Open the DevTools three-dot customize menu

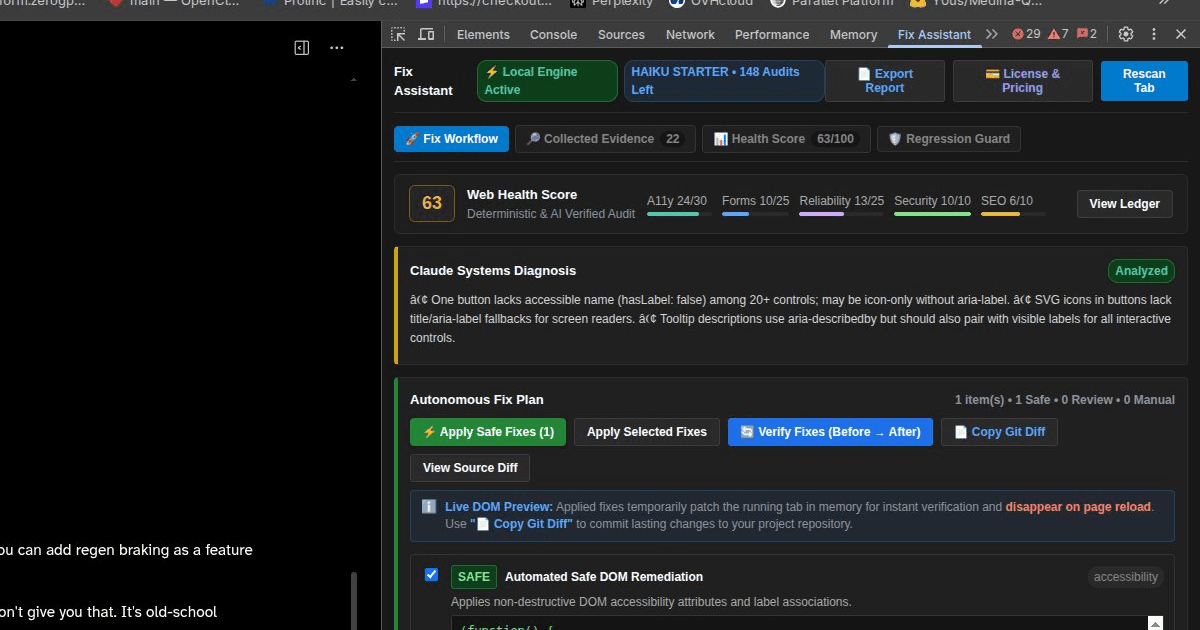click(x=1154, y=34)
